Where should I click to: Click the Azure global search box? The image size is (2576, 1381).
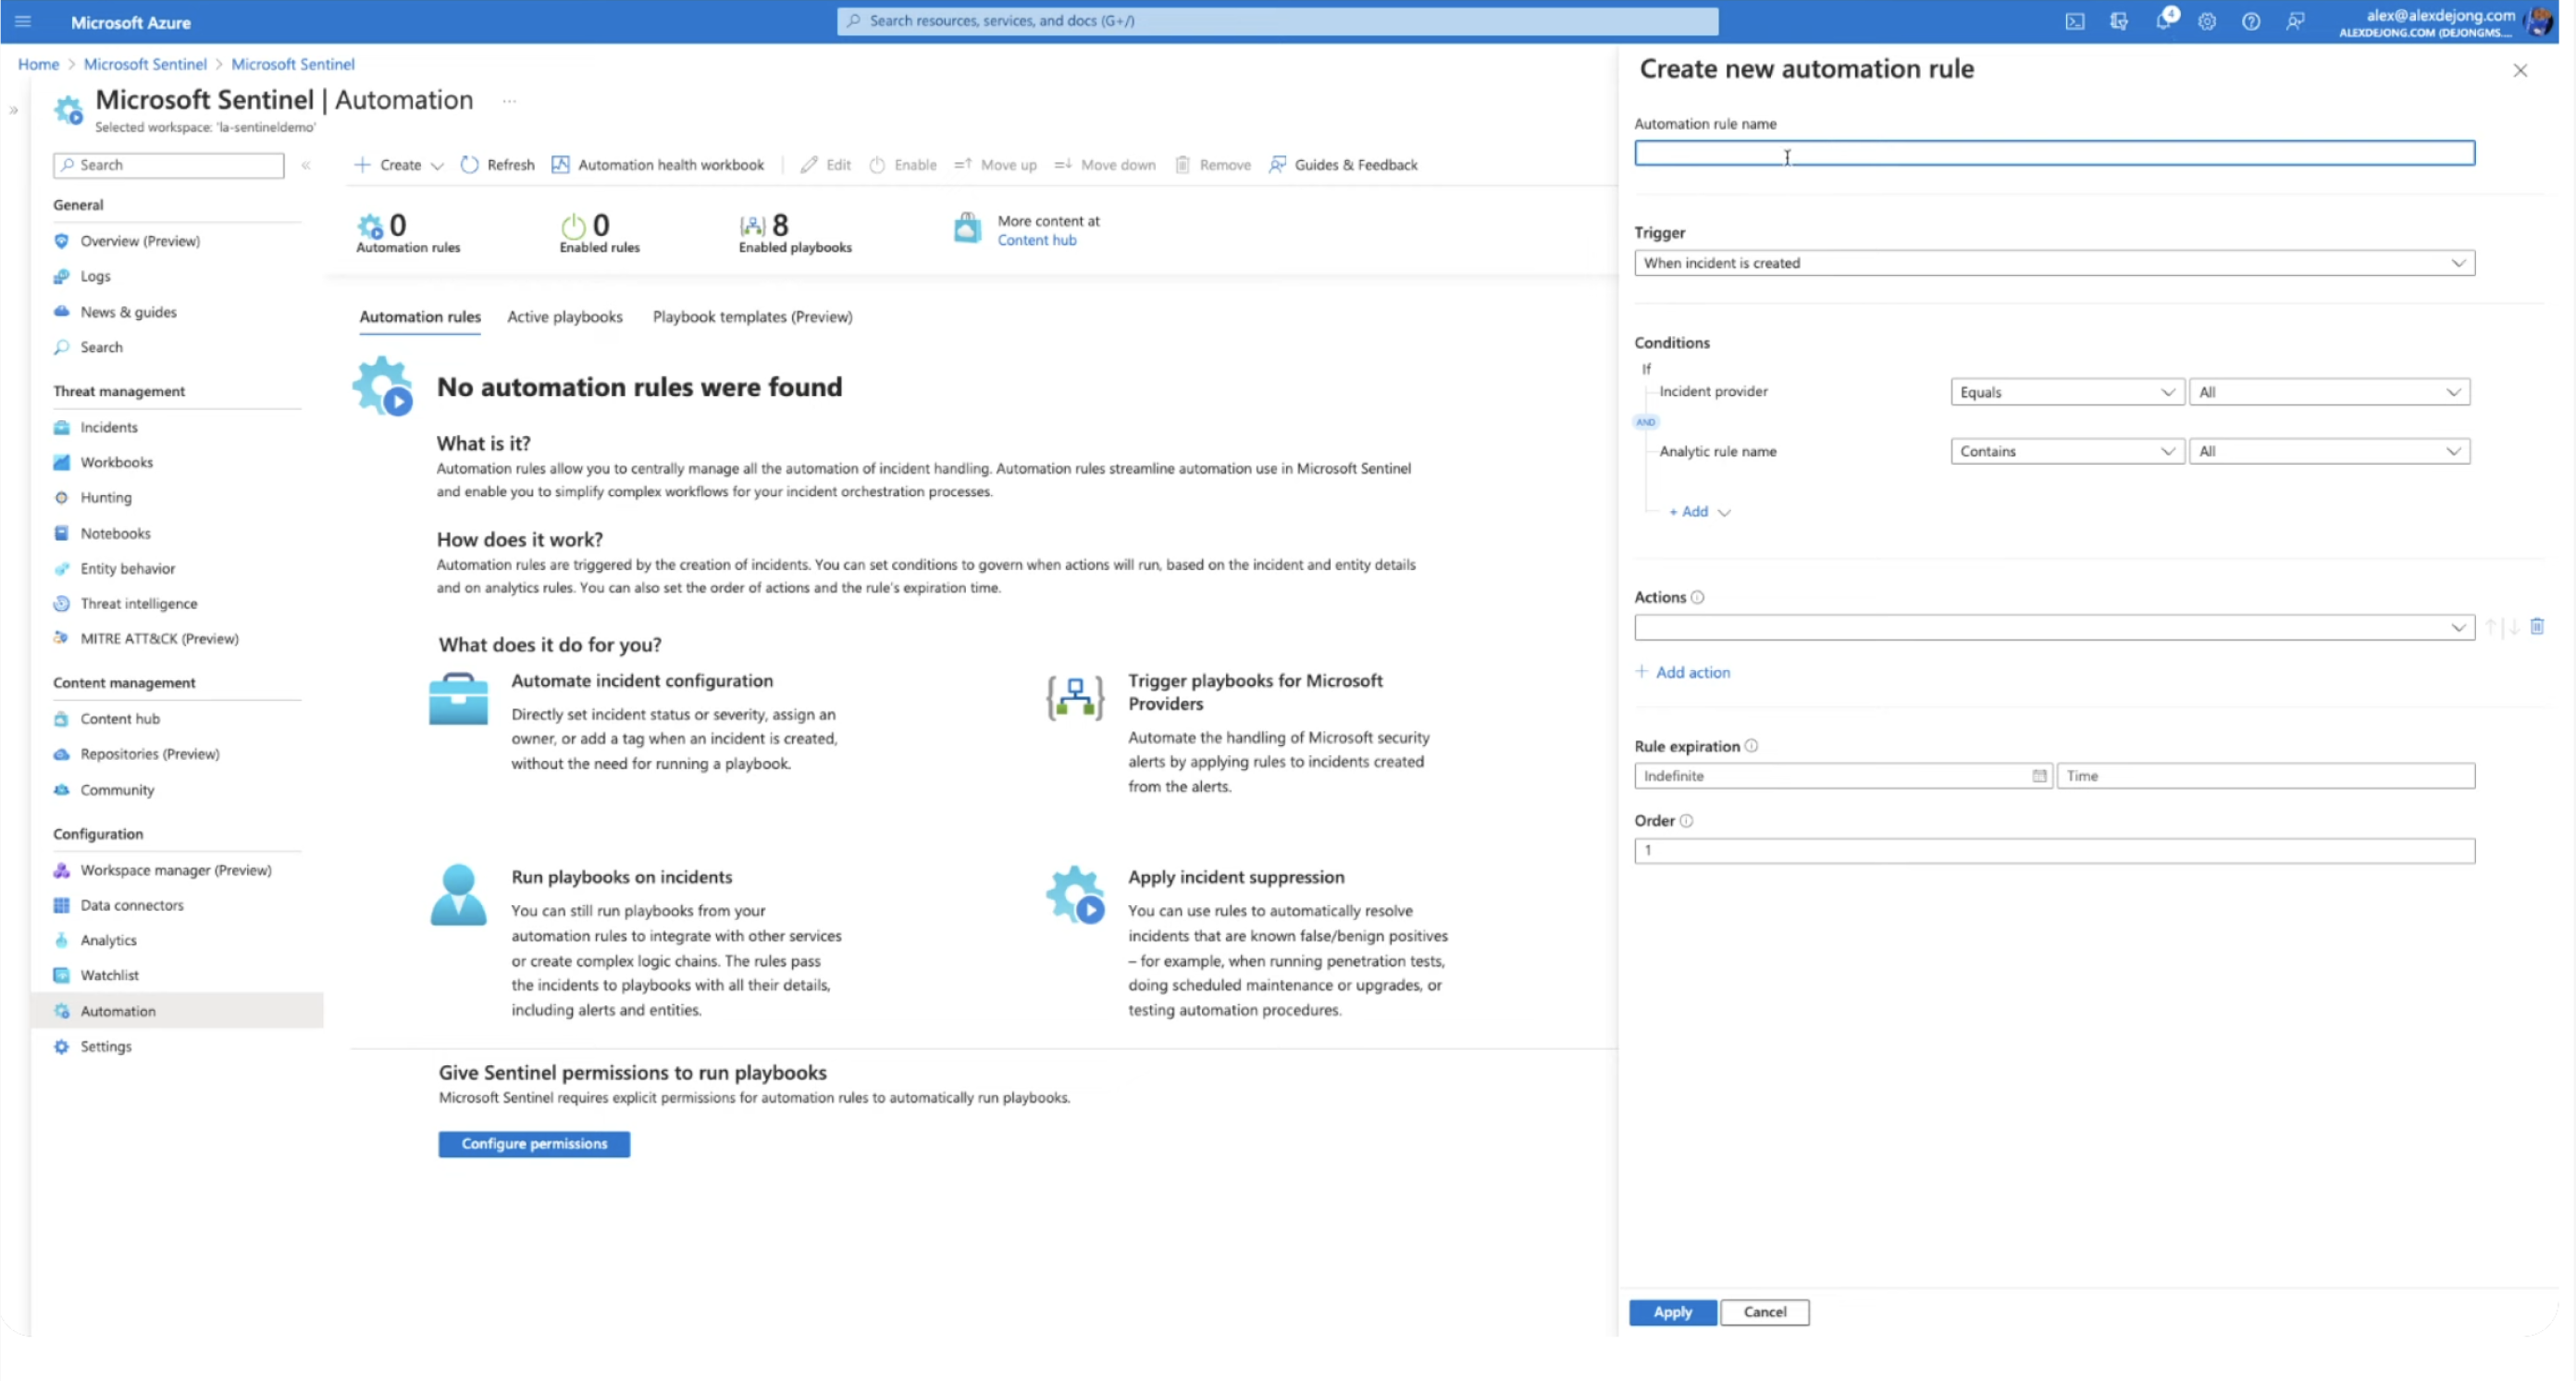pyautogui.click(x=1277, y=21)
